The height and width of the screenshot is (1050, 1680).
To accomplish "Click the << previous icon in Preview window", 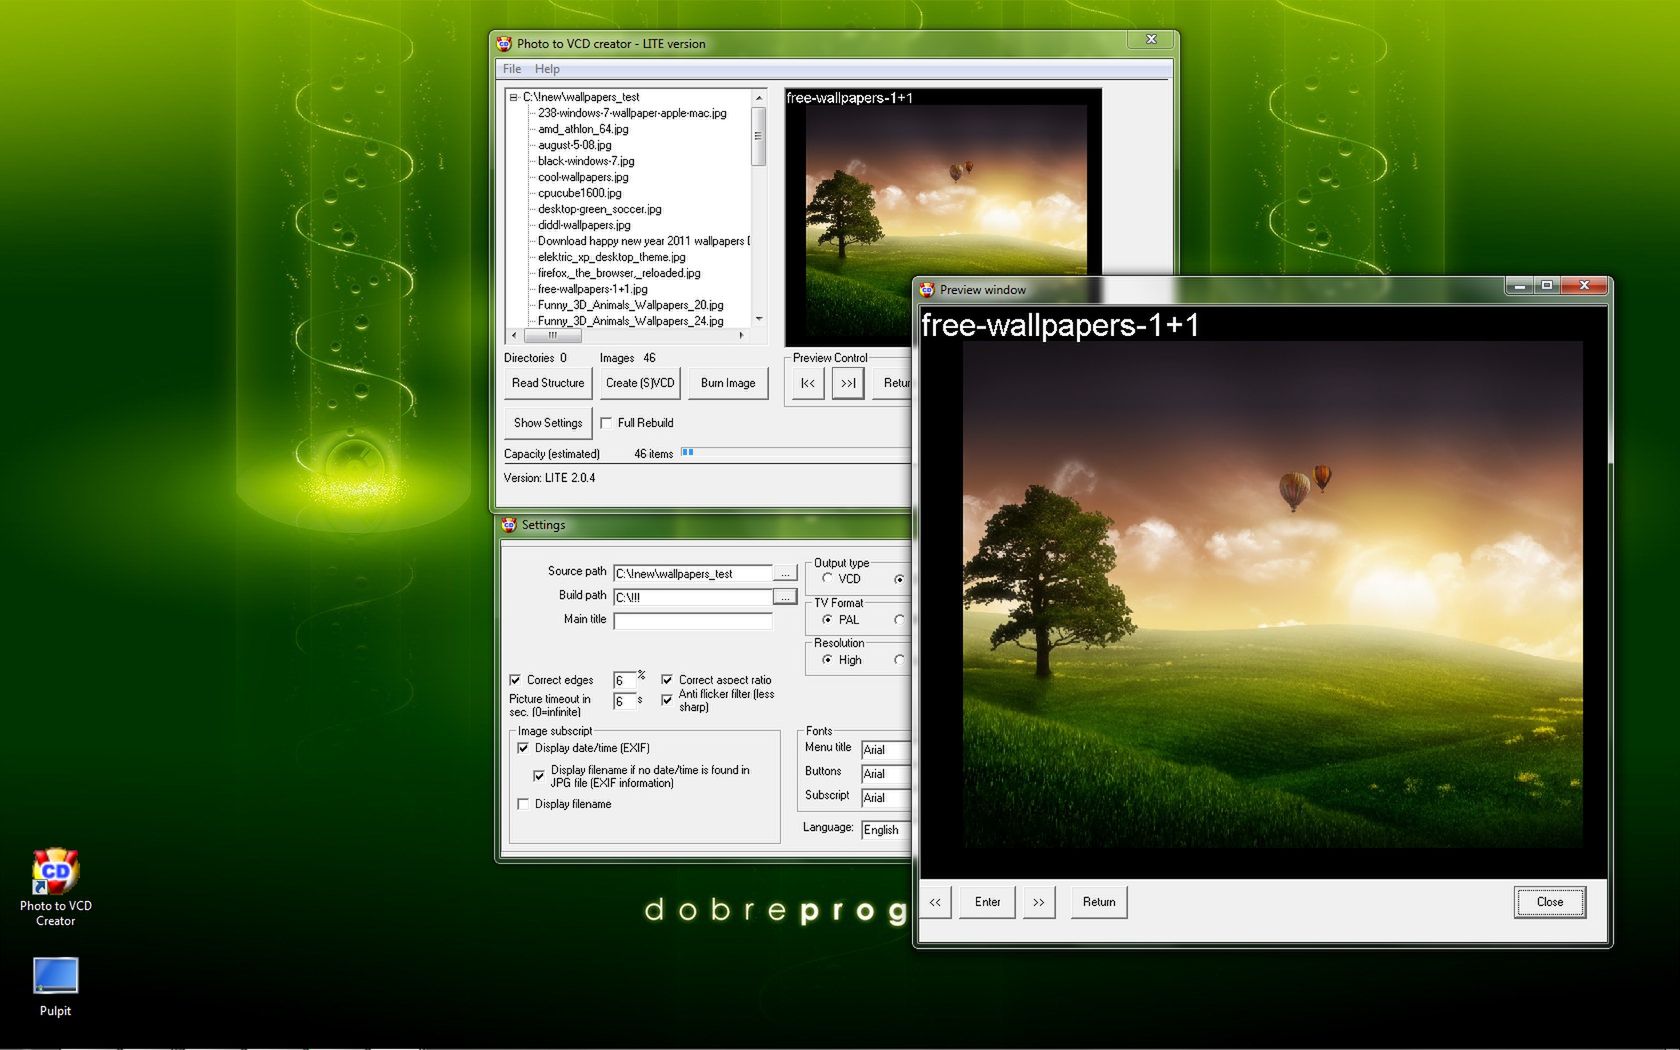I will pyautogui.click(x=935, y=902).
